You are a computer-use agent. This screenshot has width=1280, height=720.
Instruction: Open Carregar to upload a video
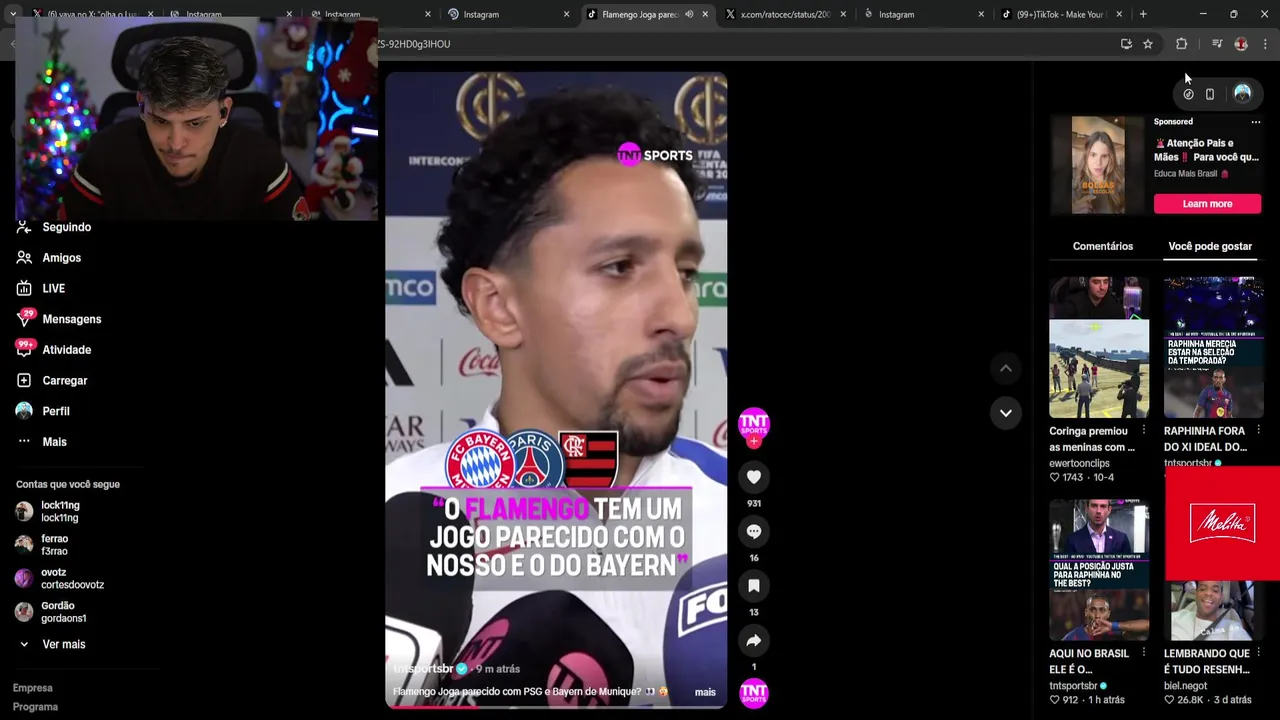click(64, 381)
